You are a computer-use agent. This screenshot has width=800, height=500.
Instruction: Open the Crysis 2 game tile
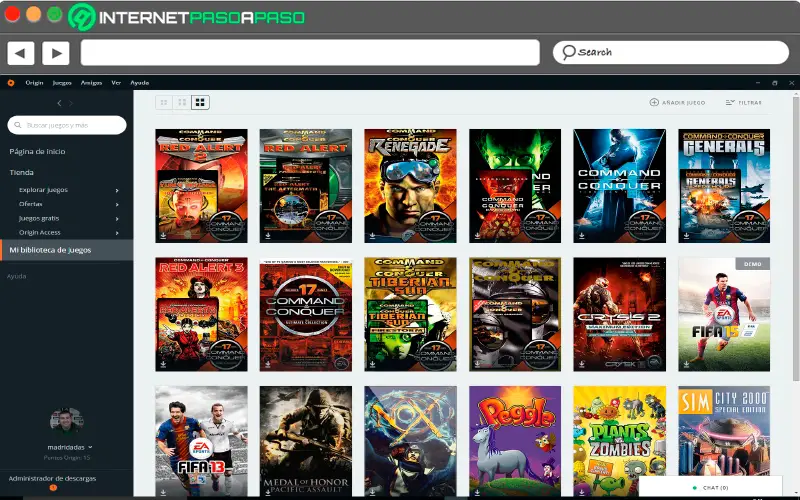pos(619,314)
